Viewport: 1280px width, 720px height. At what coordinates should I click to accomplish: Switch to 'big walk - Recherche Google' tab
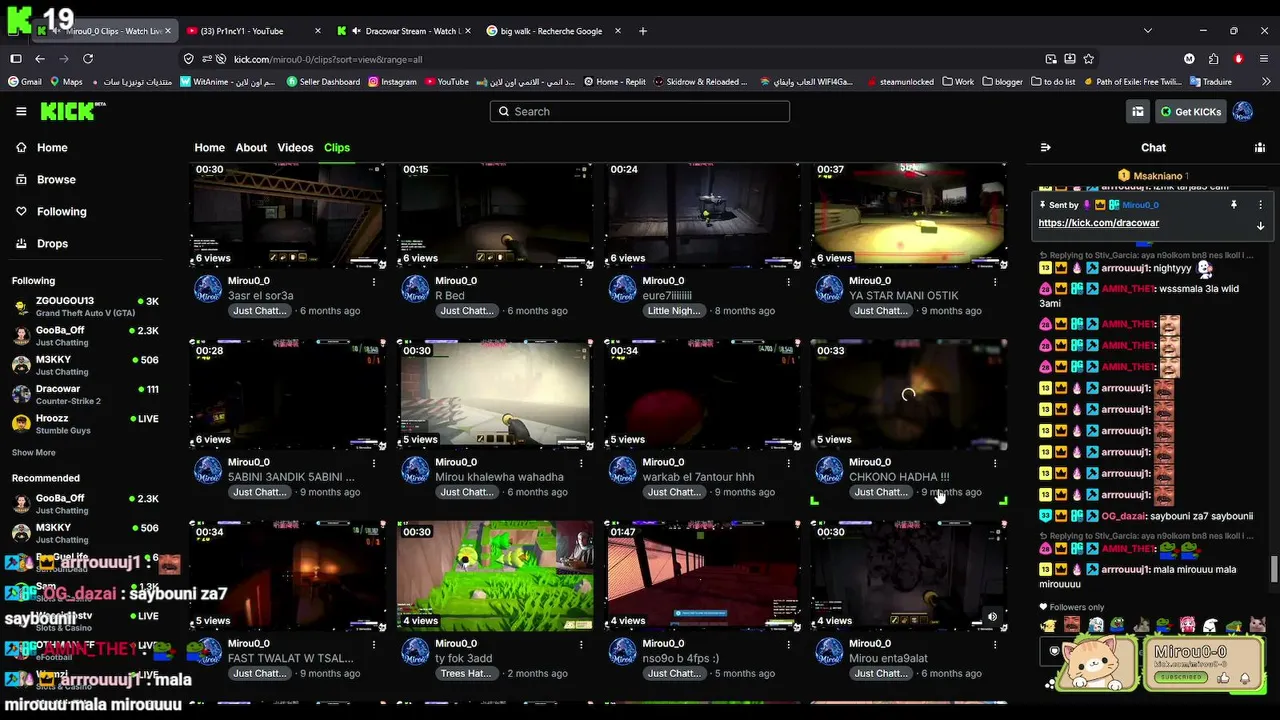click(x=553, y=31)
